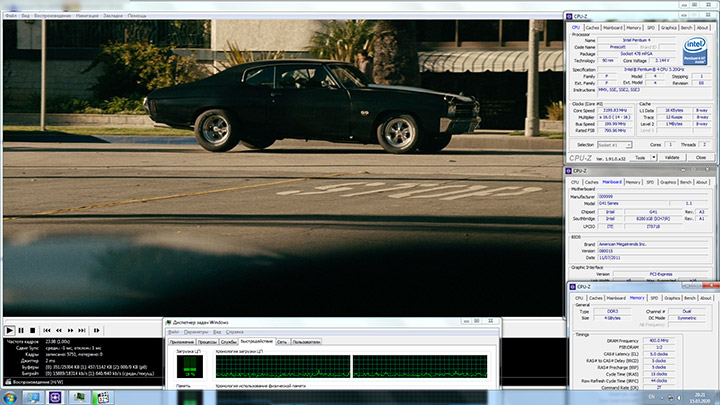Open the Закладки menu in the media player
This screenshot has width=720, height=405.
(x=113, y=16)
